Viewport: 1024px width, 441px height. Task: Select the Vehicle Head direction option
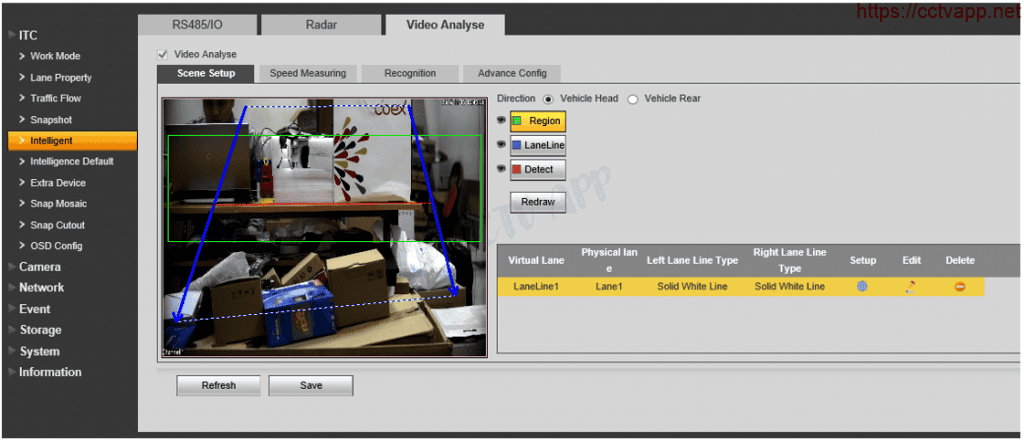(548, 99)
